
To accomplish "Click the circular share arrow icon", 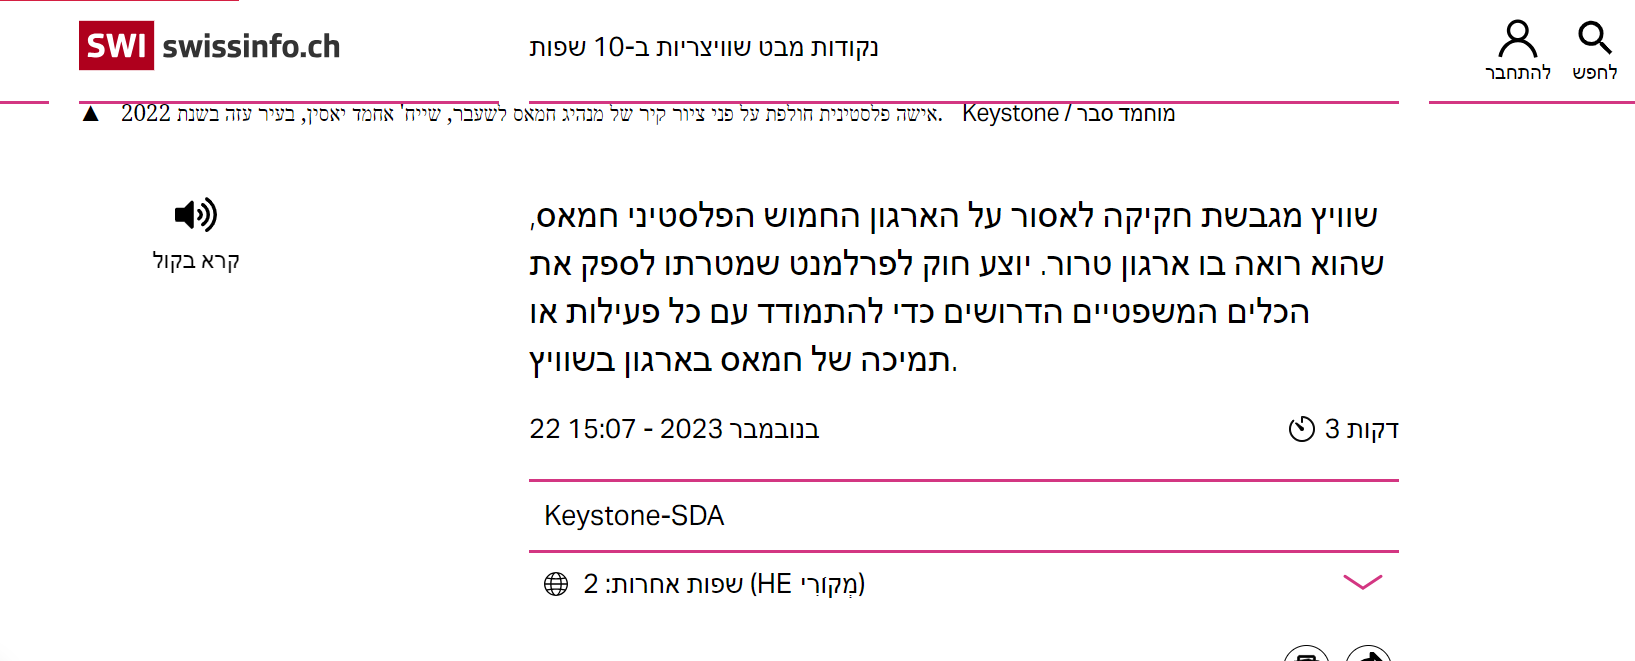I will pos(1368,655).
